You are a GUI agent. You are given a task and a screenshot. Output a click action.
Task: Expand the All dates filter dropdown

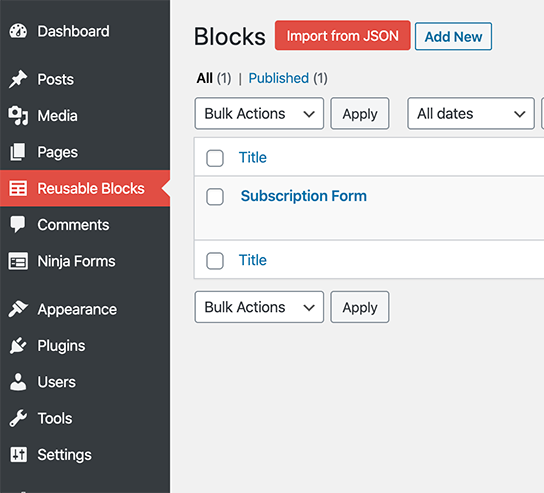pos(471,113)
